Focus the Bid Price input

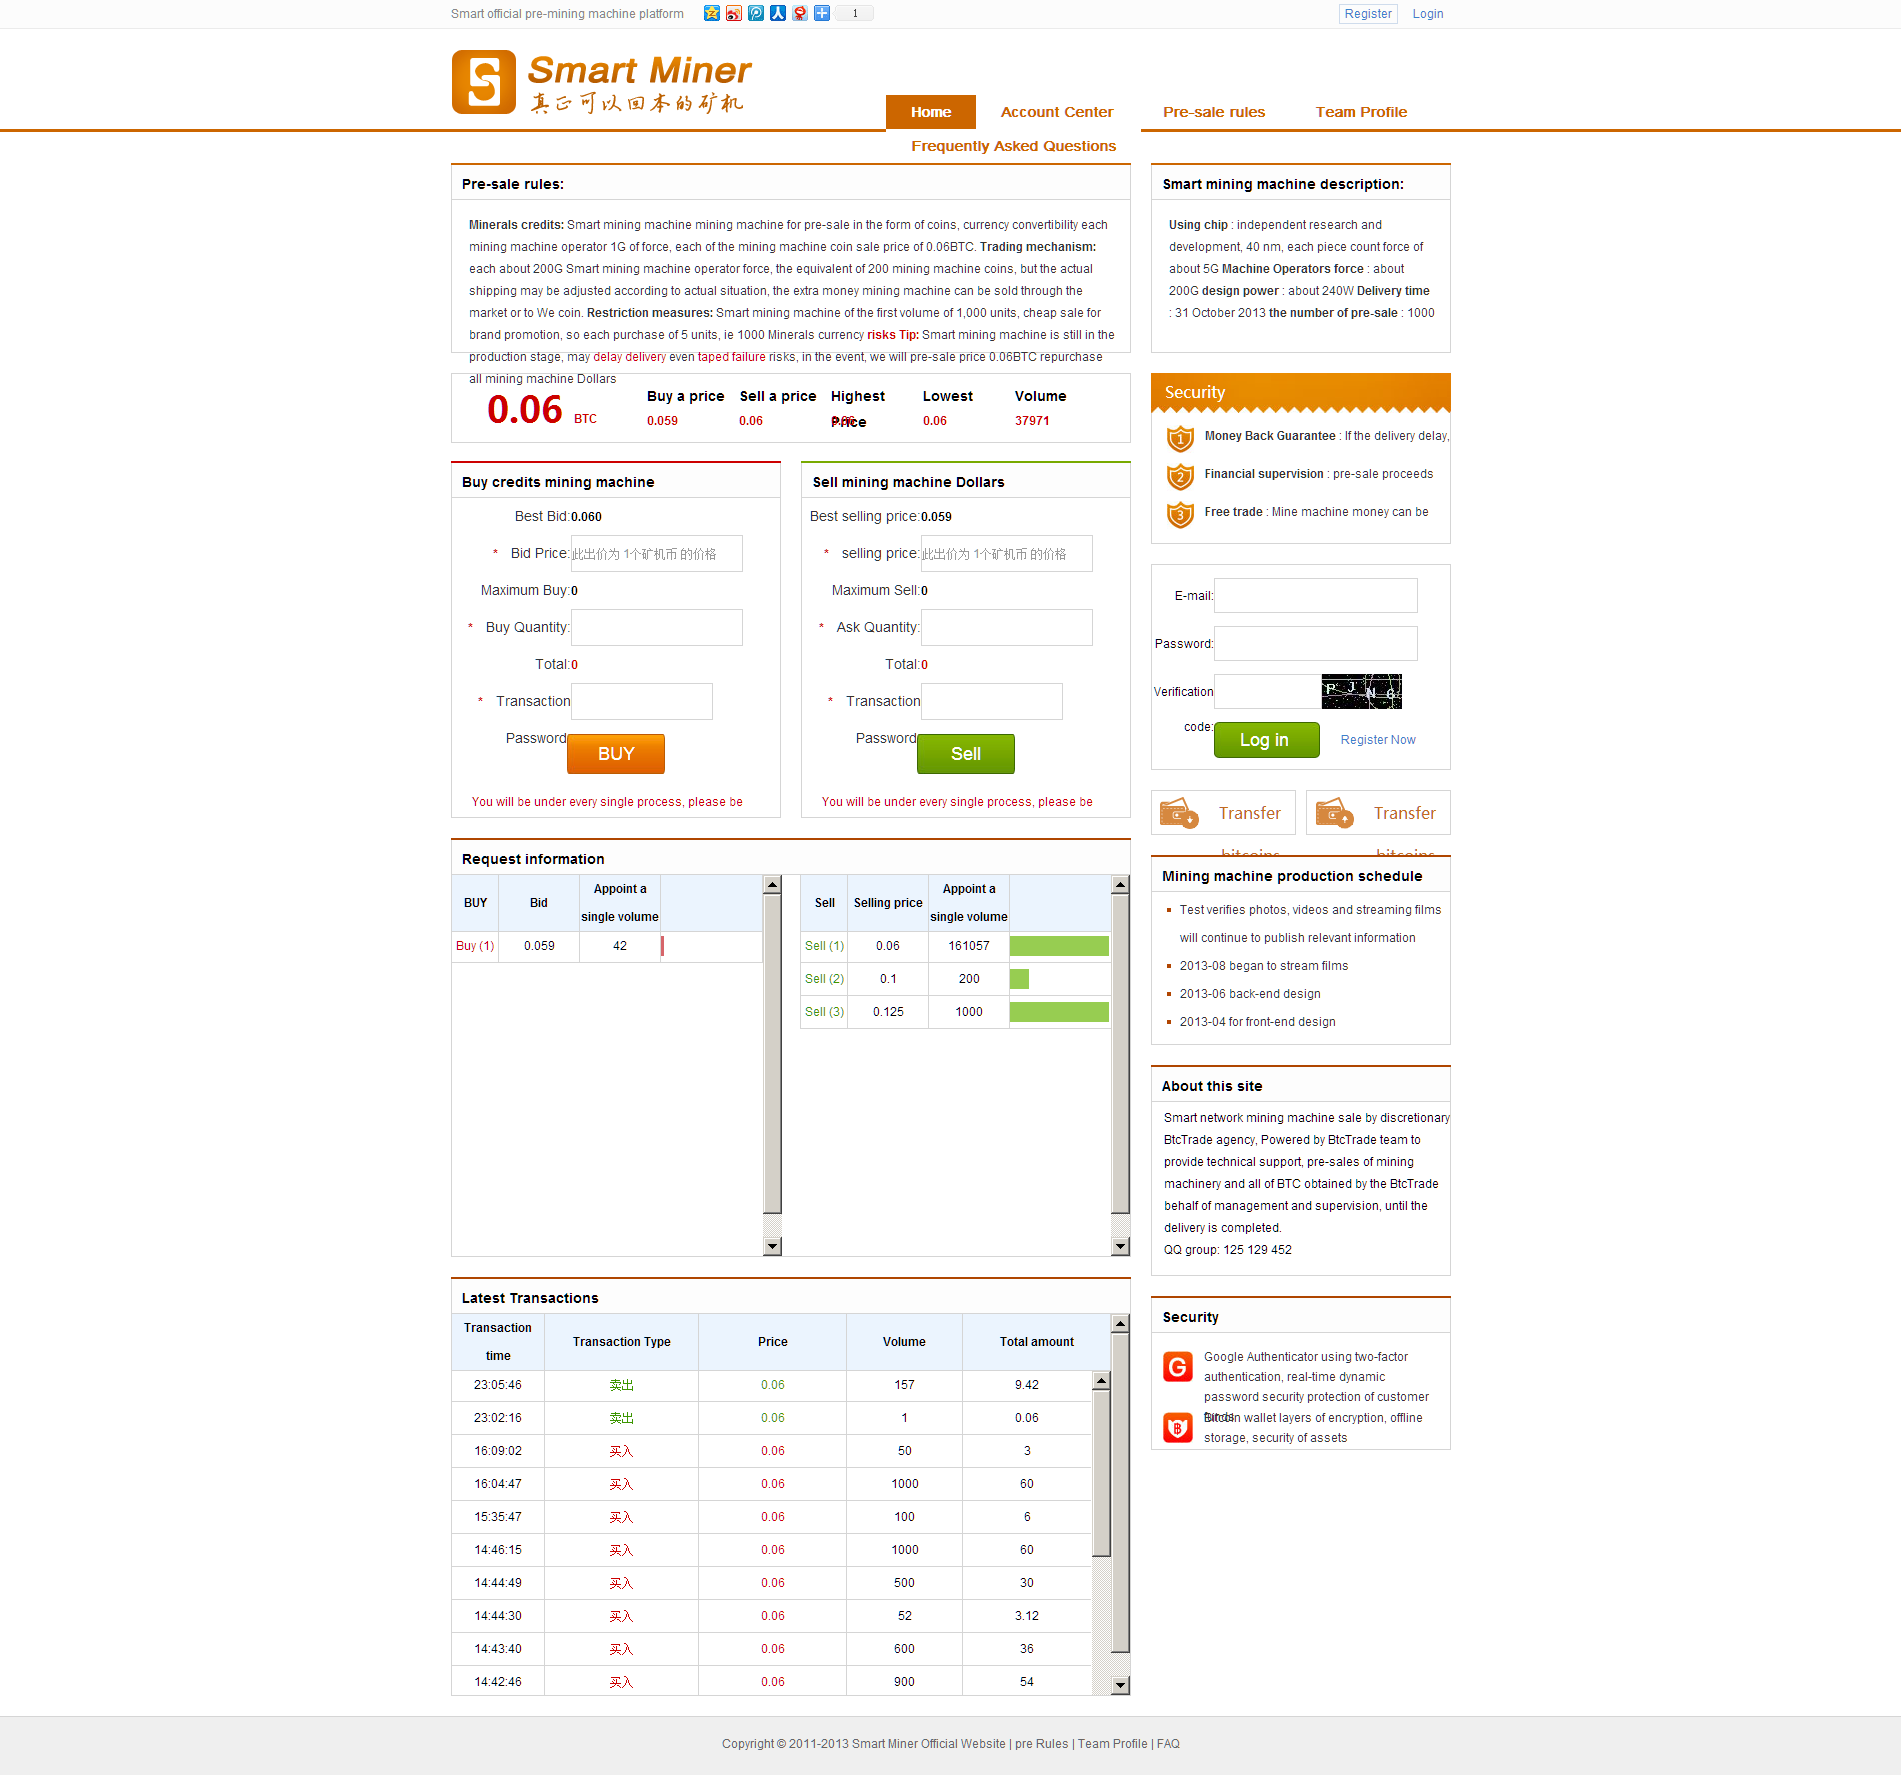click(x=657, y=554)
